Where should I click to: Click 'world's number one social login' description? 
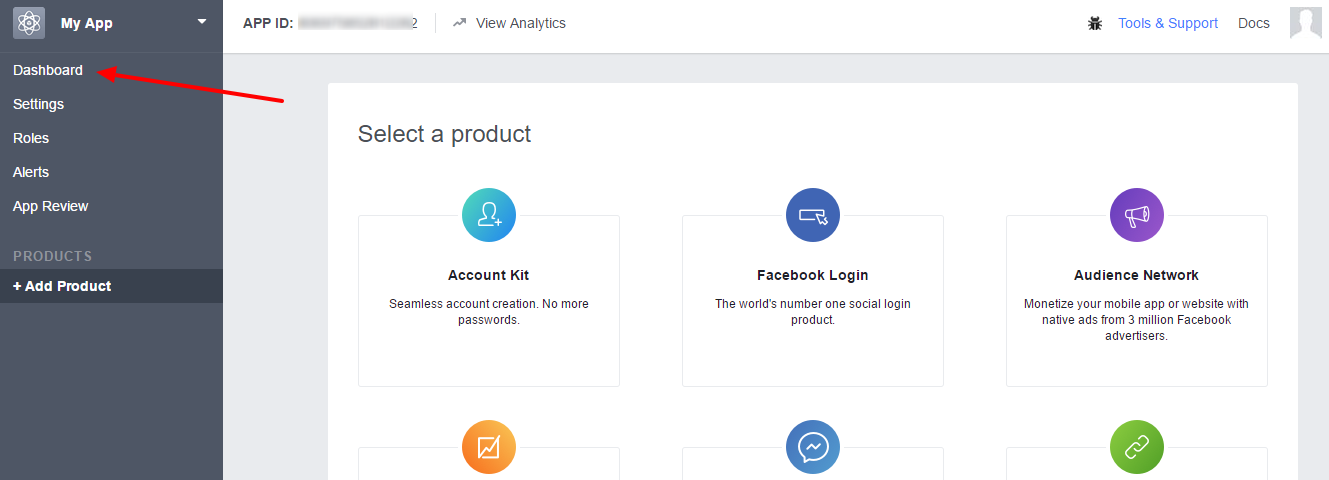coord(813,312)
